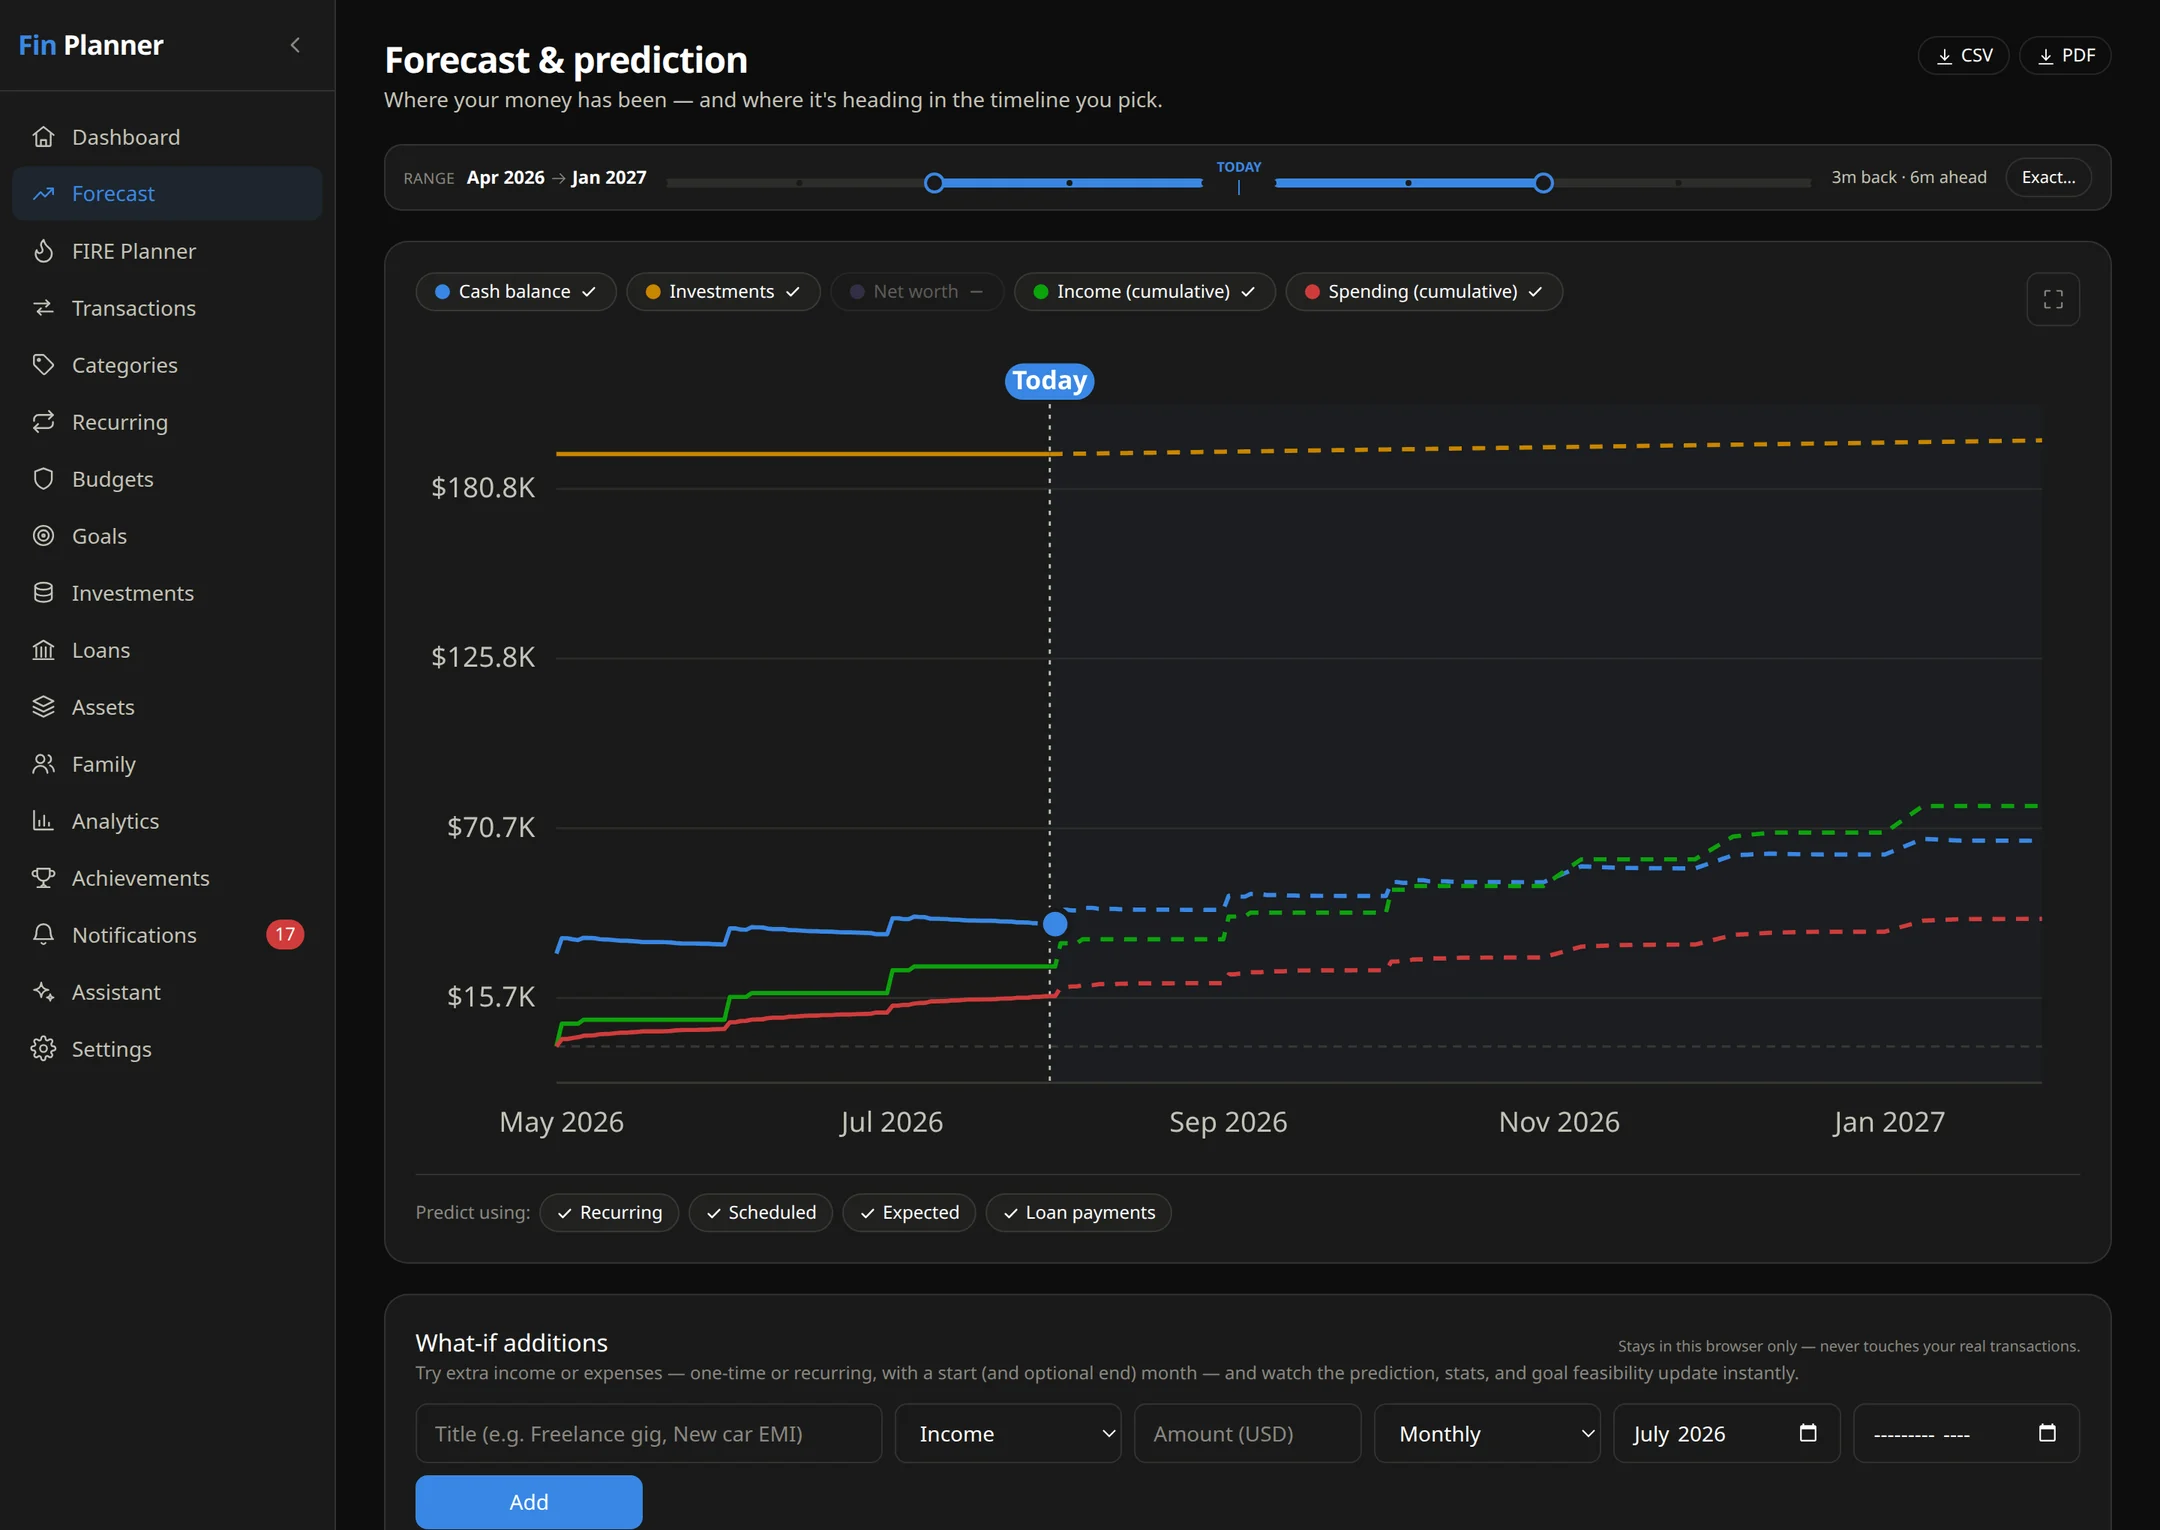The height and width of the screenshot is (1530, 2160).
Task: Click the Amount (USD) input
Action: [x=1247, y=1434]
